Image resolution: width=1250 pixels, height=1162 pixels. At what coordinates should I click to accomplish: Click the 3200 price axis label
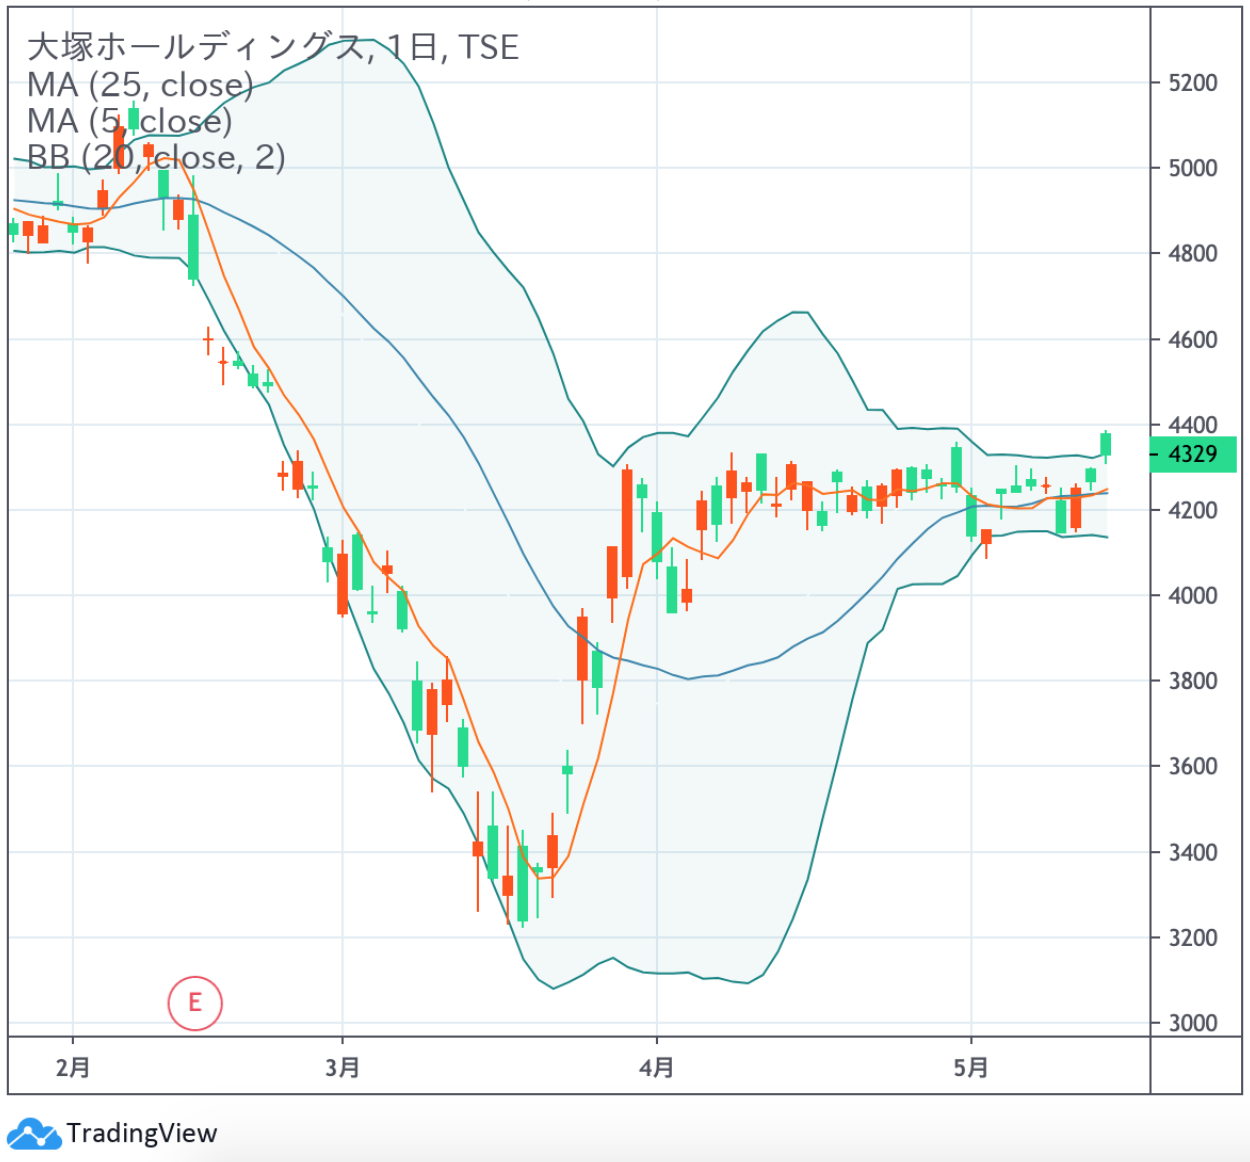point(1193,938)
